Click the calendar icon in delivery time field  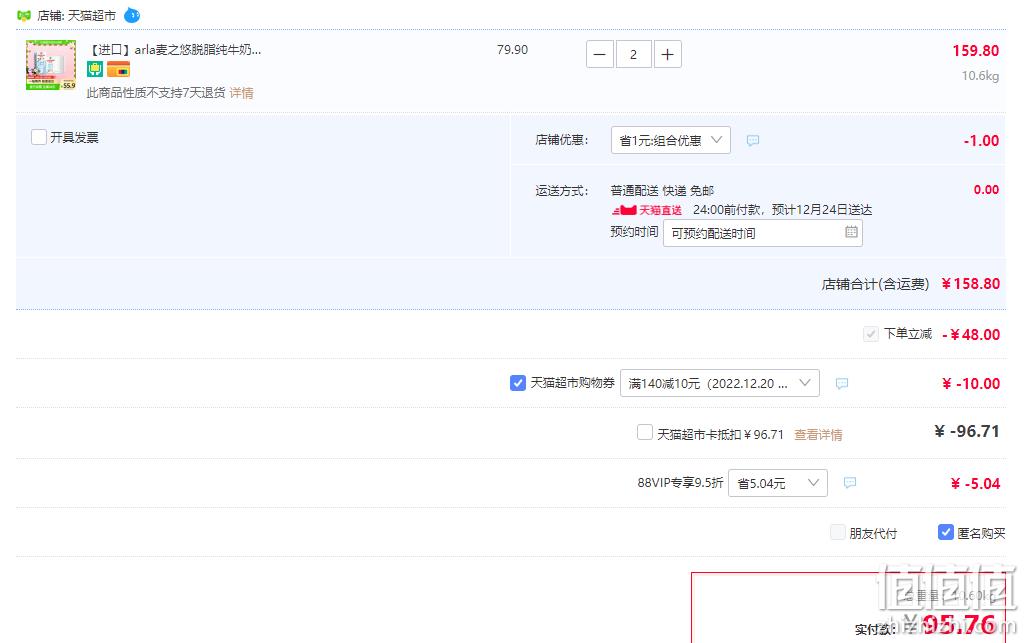[x=851, y=232]
